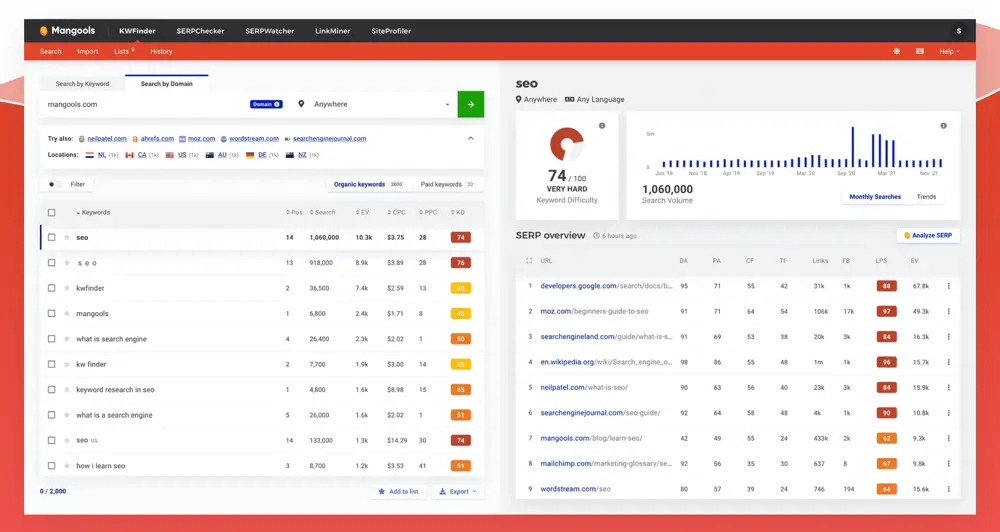Click the Mangools logo
The image size is (1000, 532).
coord(67,31)
